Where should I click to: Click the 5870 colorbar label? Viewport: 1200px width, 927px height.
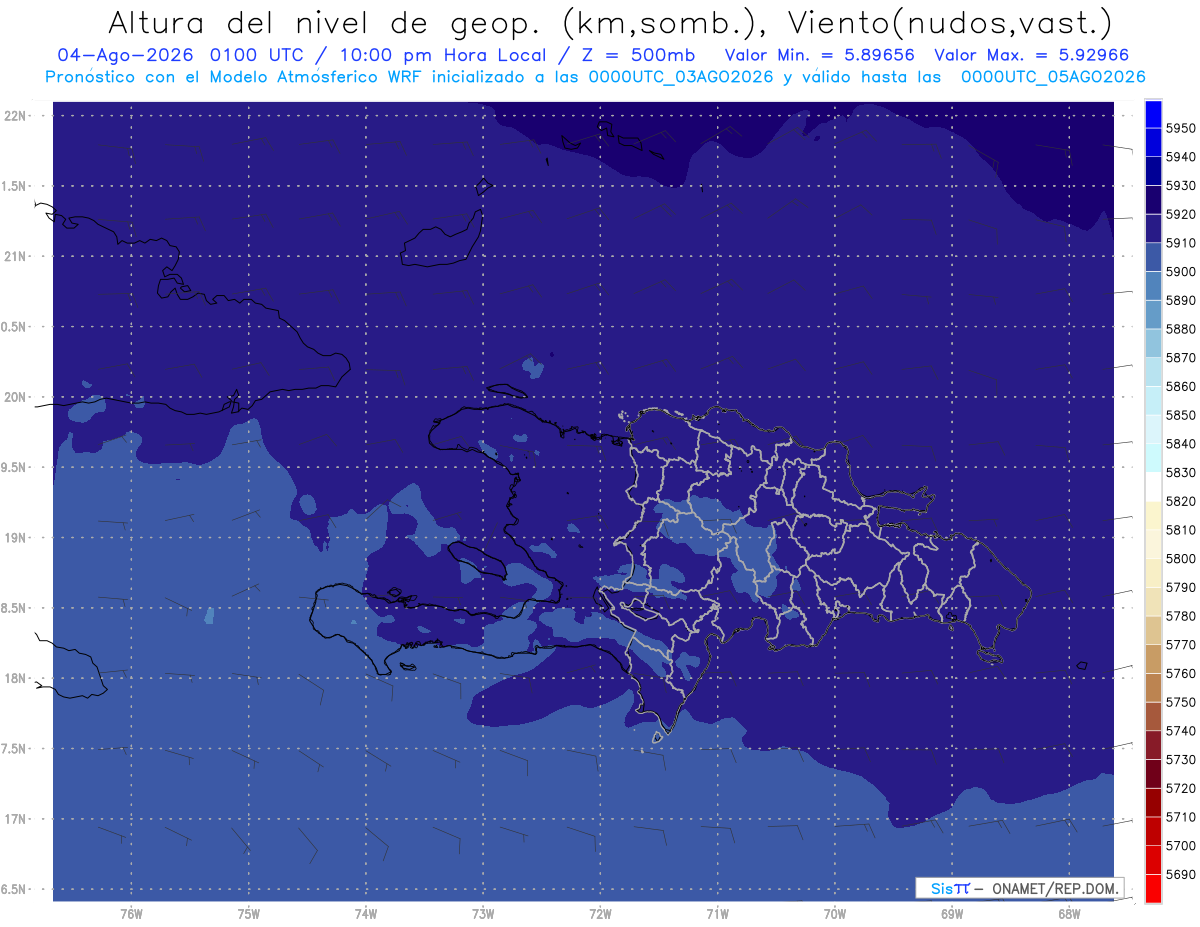(x=1180, y=358)
